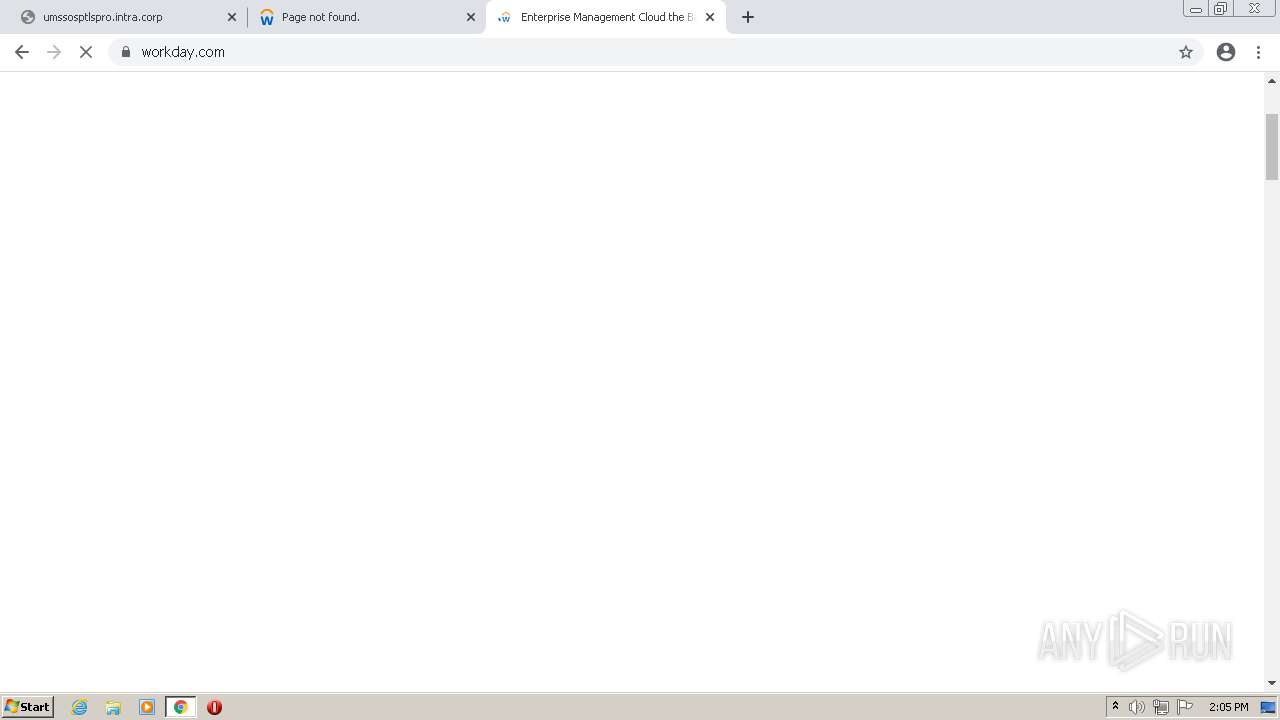The height and width of the screenshot is (720, 1280).
Task: Open the media player taskbar icon
Action: pyautogui.click(x=147, y=707)
